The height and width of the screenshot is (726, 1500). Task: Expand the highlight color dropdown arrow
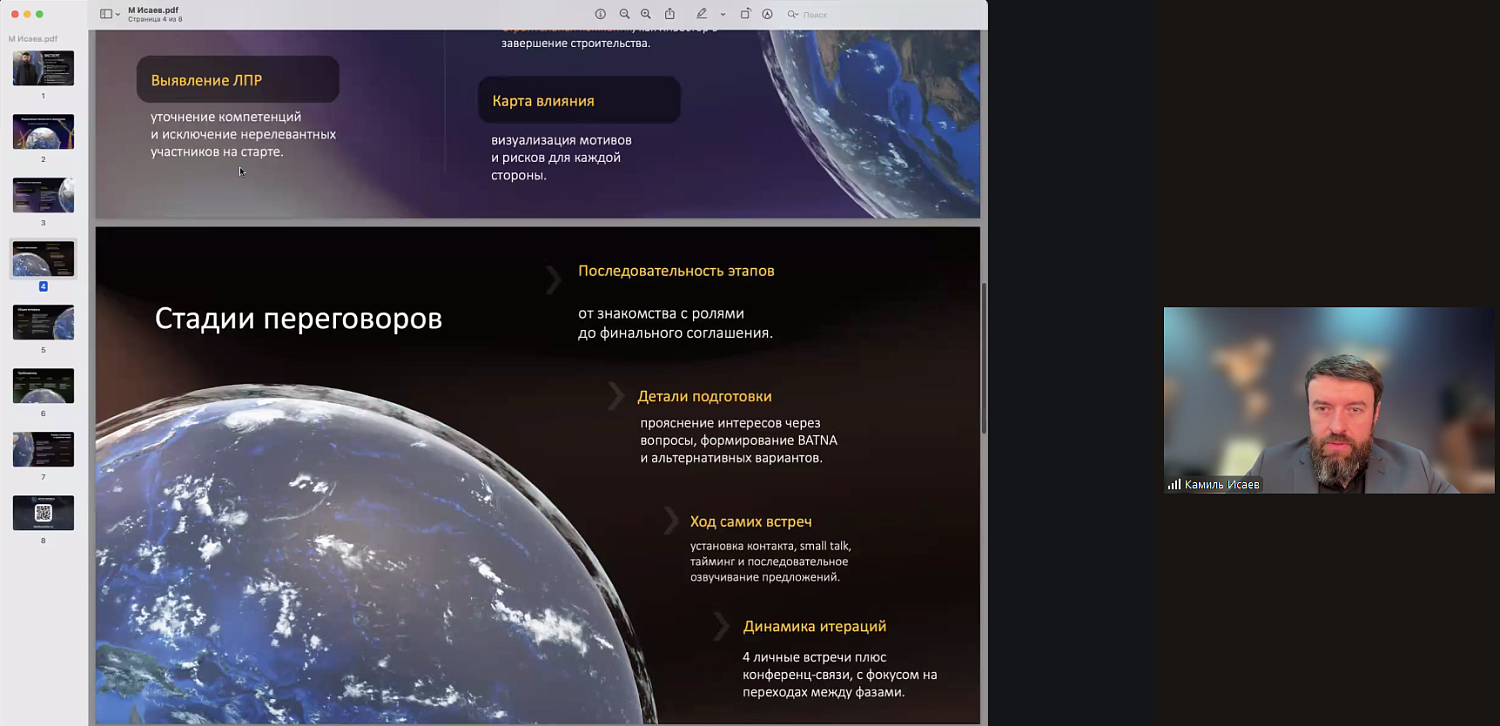pyautogui.click(x=722, y=14)
